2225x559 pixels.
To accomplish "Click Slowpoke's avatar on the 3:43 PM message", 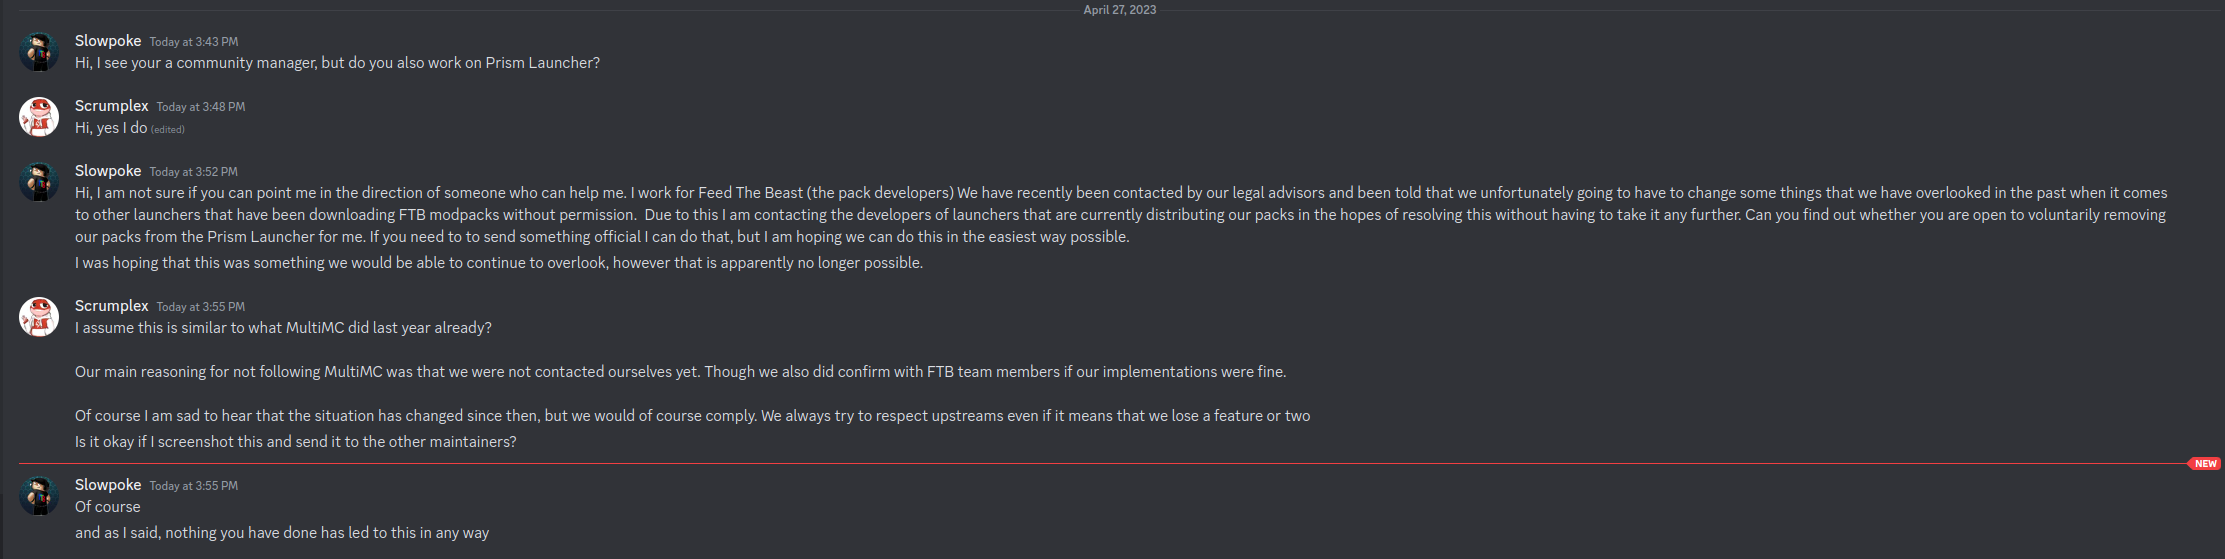I will [39, 52].
